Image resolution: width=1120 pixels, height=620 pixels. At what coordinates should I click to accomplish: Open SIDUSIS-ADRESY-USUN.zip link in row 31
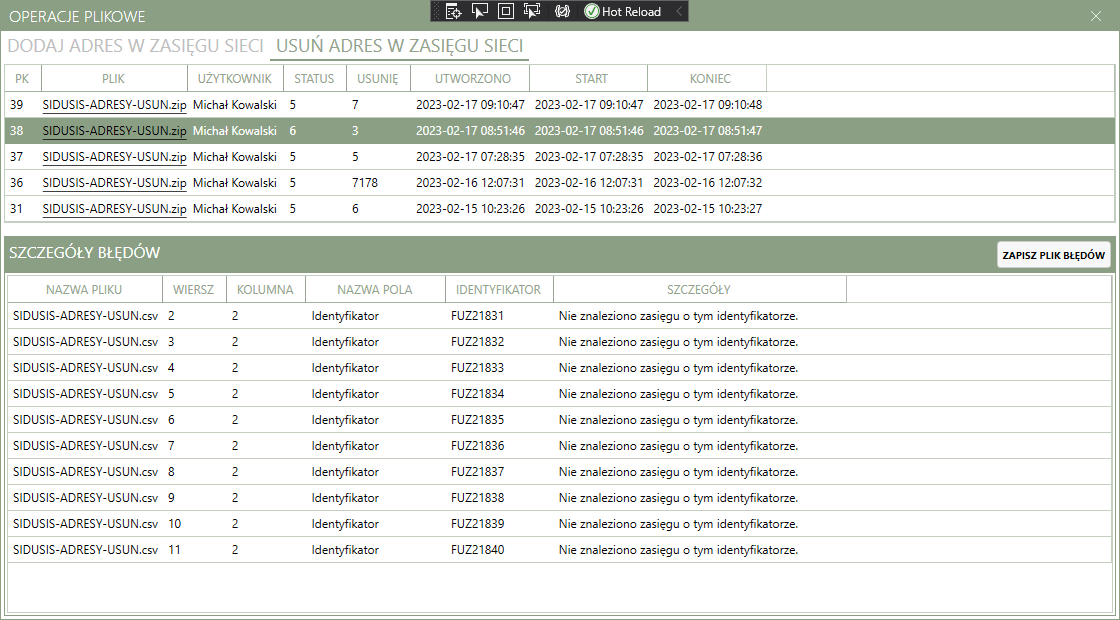coord(114,208)
